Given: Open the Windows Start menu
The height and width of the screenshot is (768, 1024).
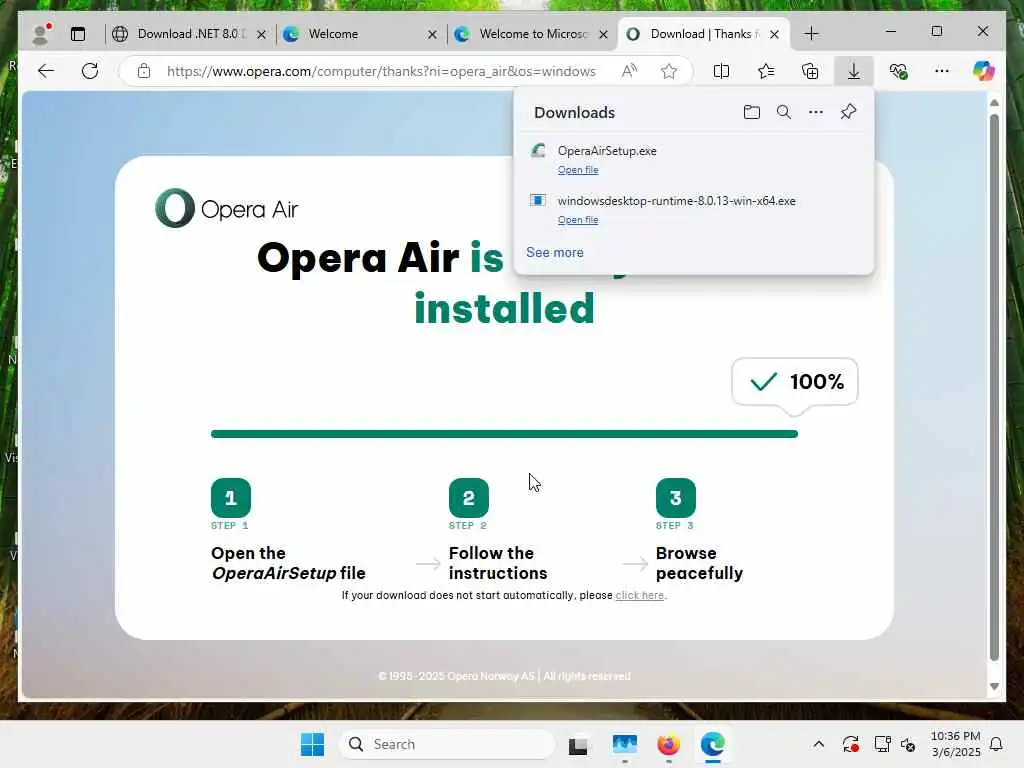Looking at the screenshot, I should [x=312, y=744].
